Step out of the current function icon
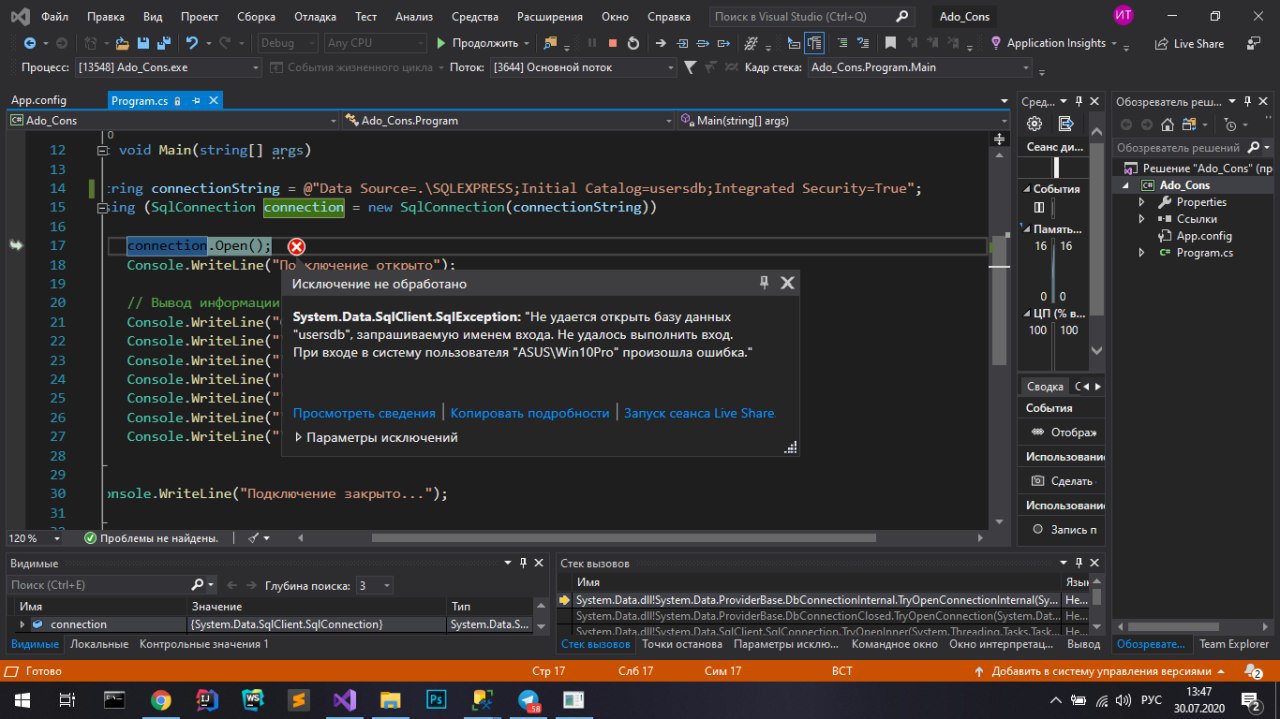 click(x=724, y=43)
